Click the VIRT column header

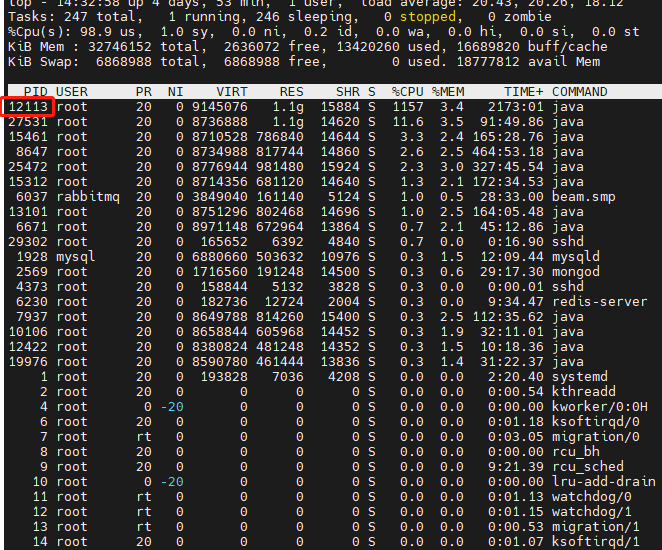point(231,92)
